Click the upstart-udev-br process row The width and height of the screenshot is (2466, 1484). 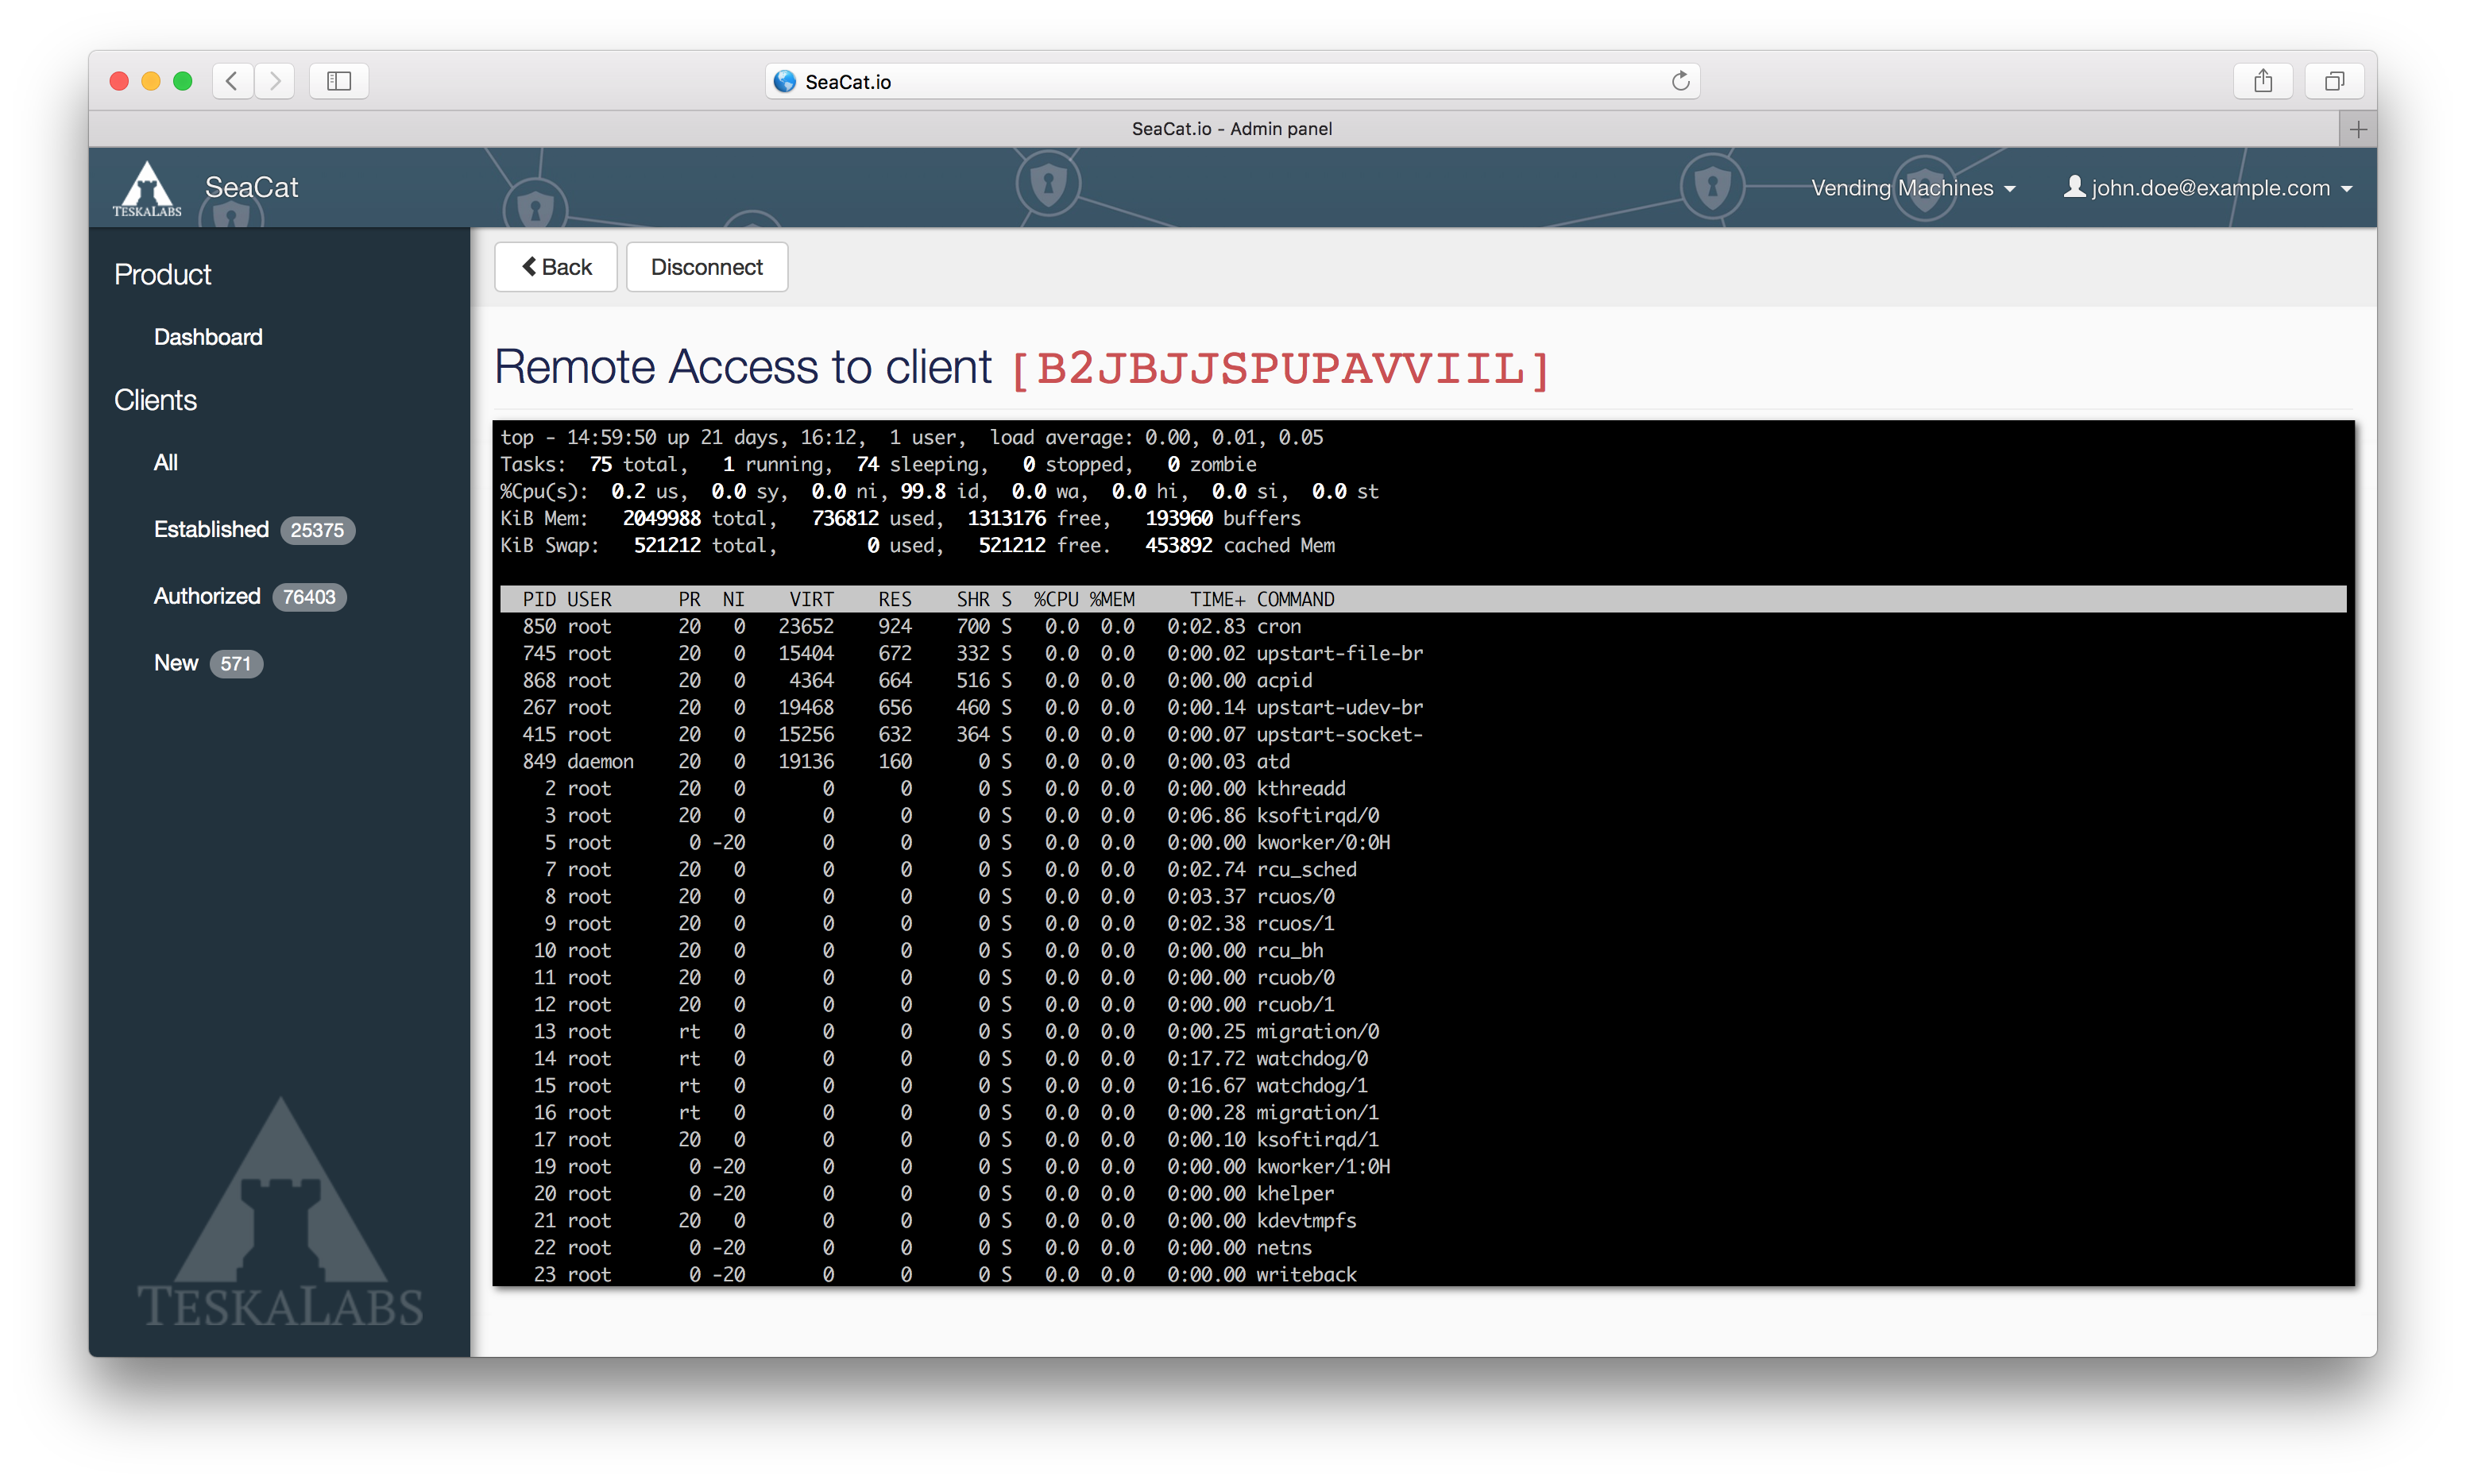[x=1422, y=707]
